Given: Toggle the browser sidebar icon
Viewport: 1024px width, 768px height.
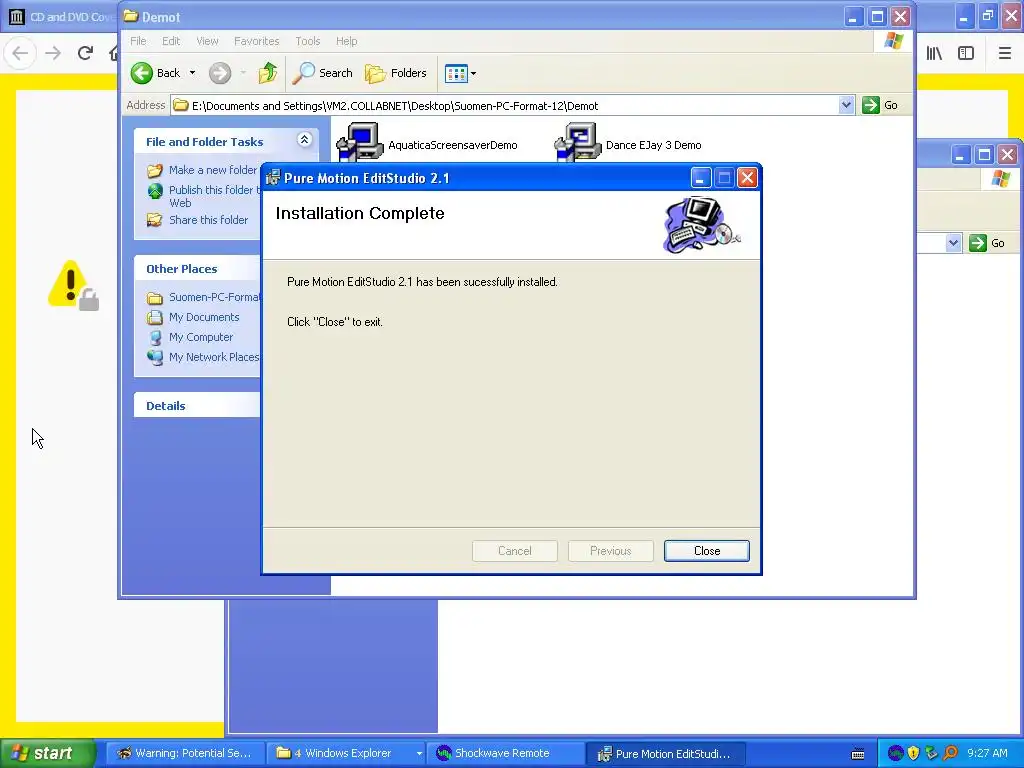Looking at the screenshot, I should pos(966,54).
